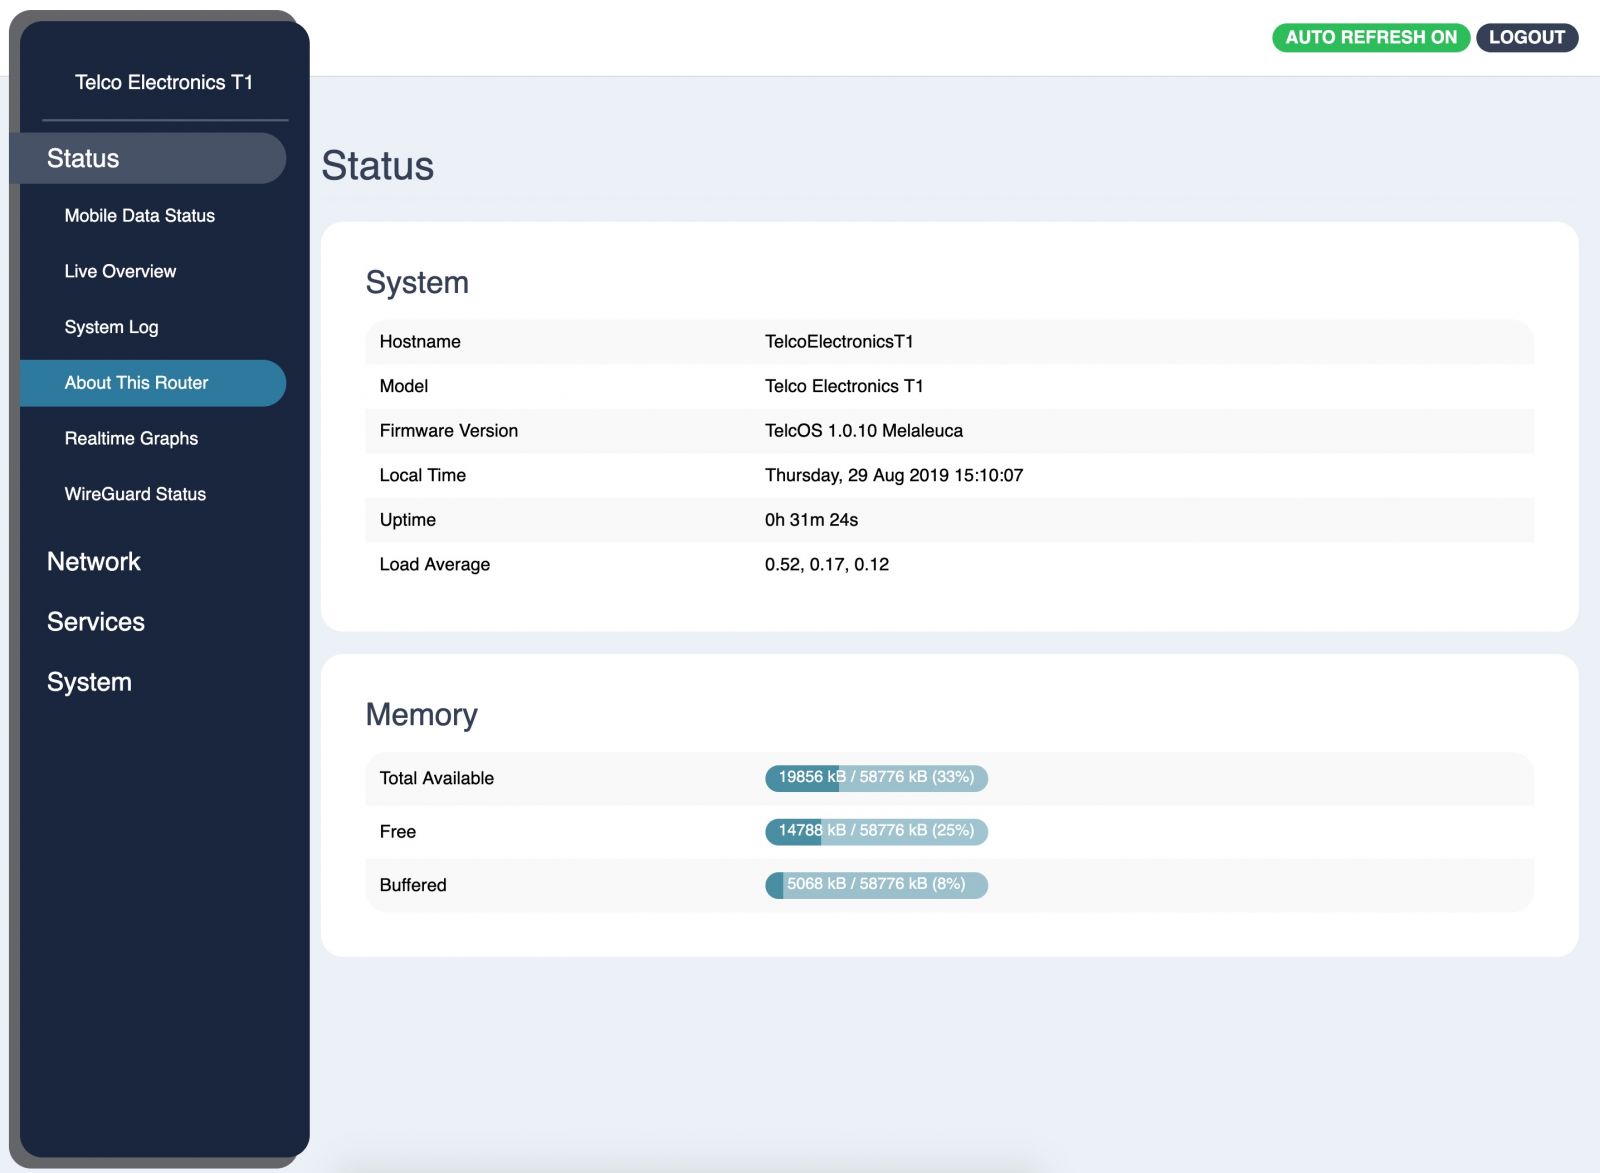Click the Load Average label
1600x1173 pixels.
(x=435, y=565)
